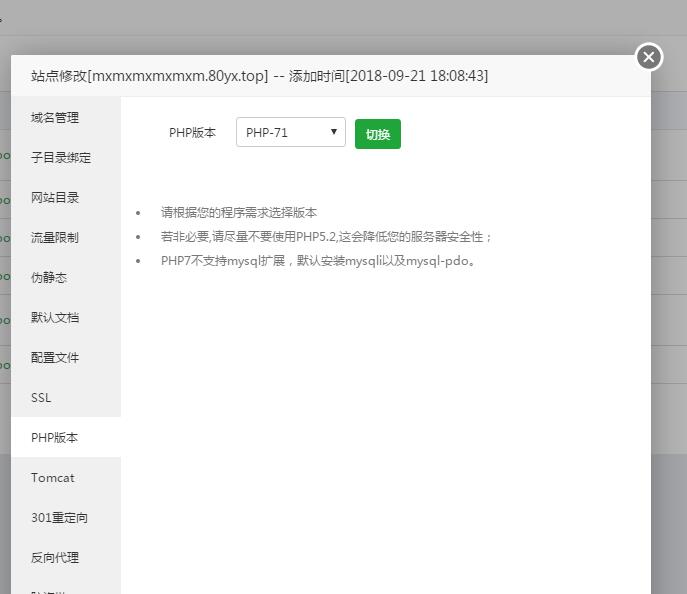Click the PHP5.2 security warning tip
The width and height of the screenshot is (687, 594).
[326, 237]
